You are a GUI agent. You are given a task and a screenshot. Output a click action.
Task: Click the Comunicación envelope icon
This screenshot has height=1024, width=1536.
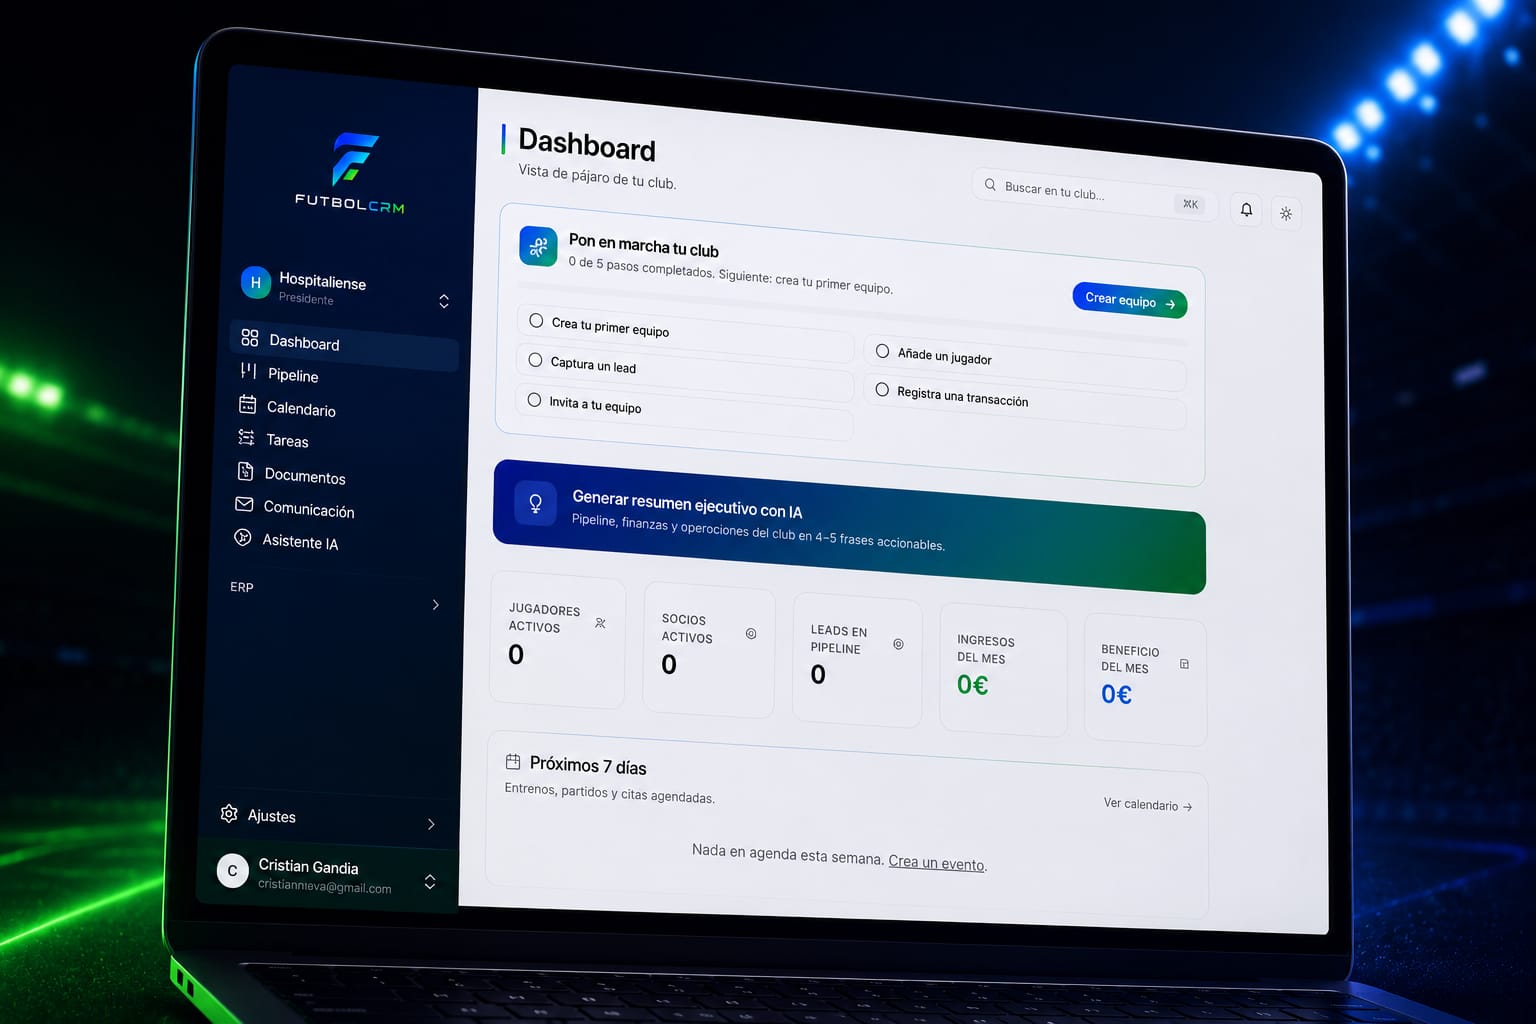[244, 504]
